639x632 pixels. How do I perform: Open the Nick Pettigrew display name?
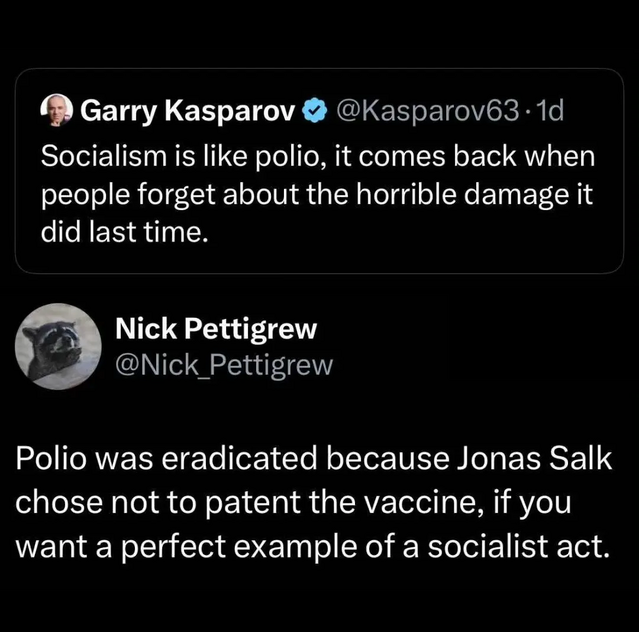[216, 331]
